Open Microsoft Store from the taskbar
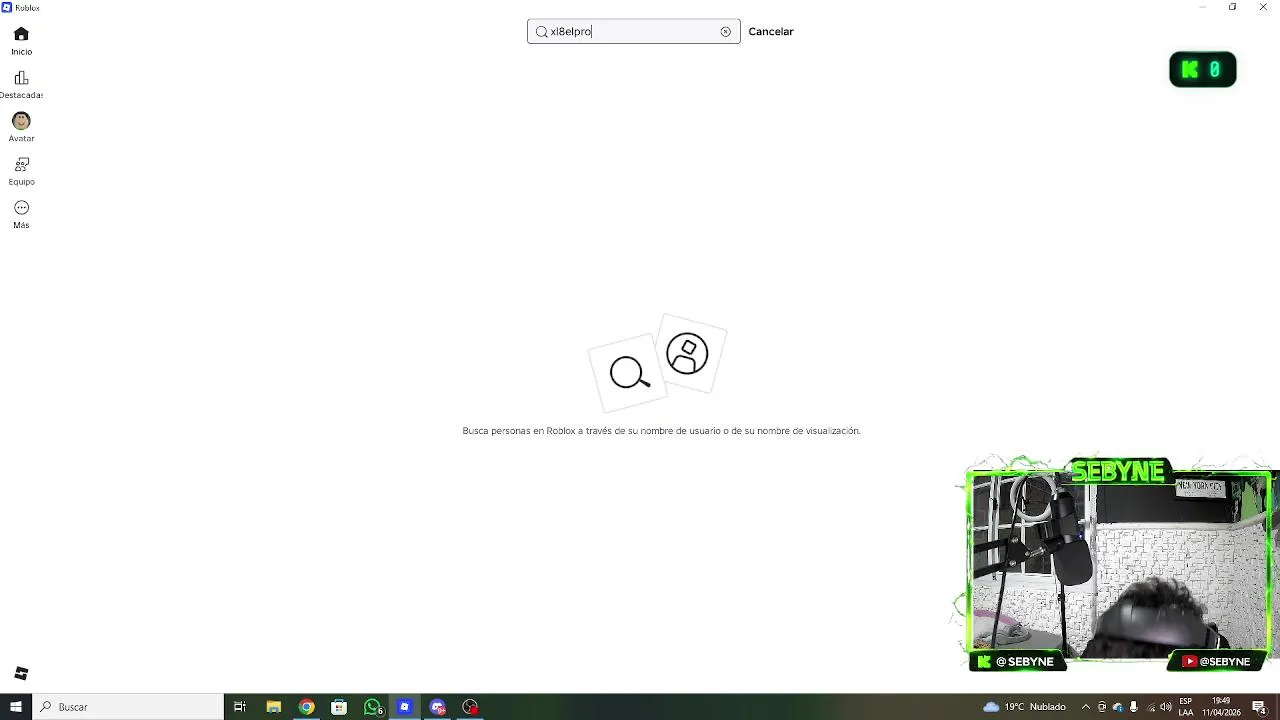Screen dimensions: 1280x720 [x=339, y=707]
